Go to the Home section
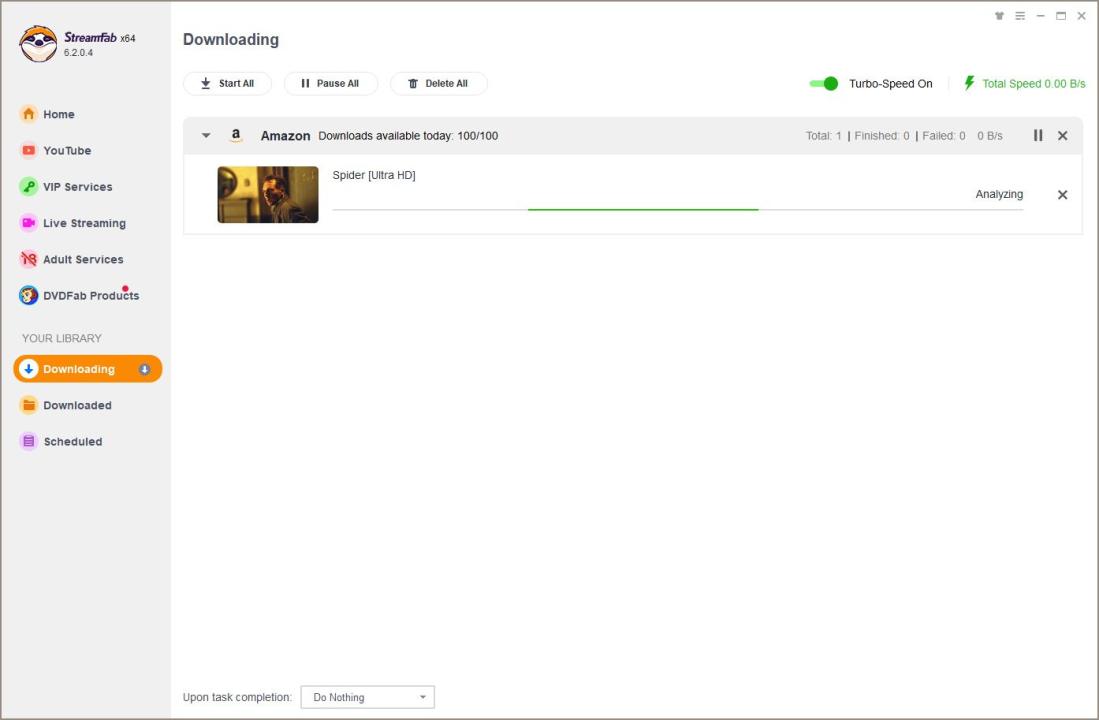The image size is (1099, 720). click(x=58, y=114)
